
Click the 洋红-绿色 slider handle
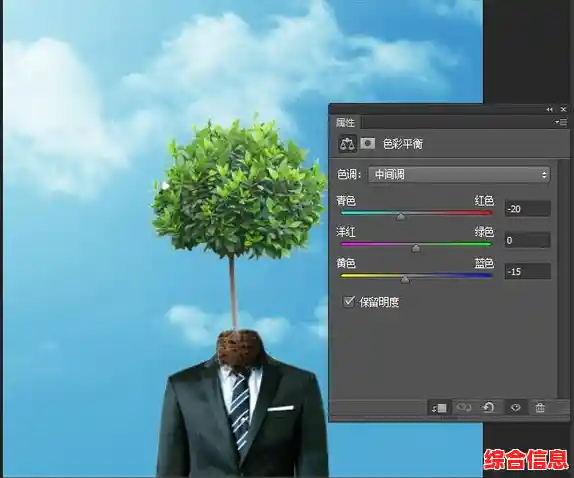click(x=416, y=249)
